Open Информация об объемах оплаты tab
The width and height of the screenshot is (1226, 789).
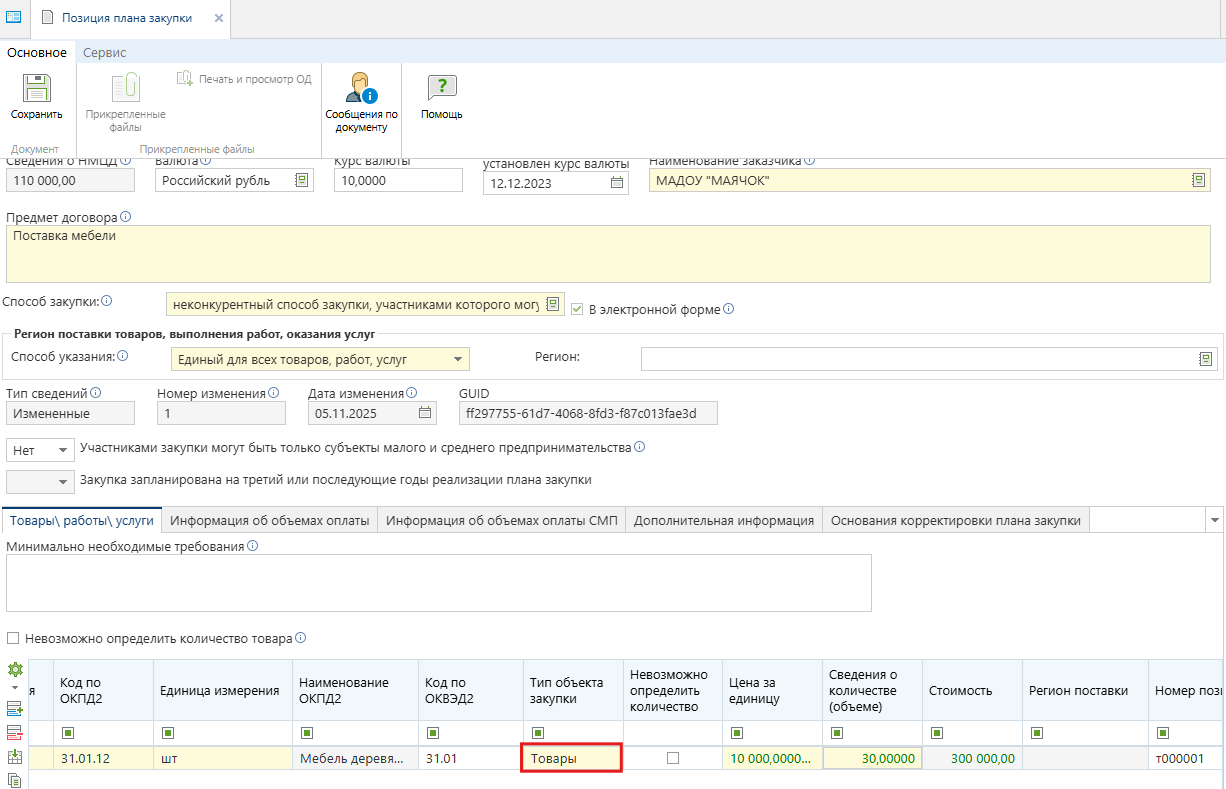[x=270, y=520]
